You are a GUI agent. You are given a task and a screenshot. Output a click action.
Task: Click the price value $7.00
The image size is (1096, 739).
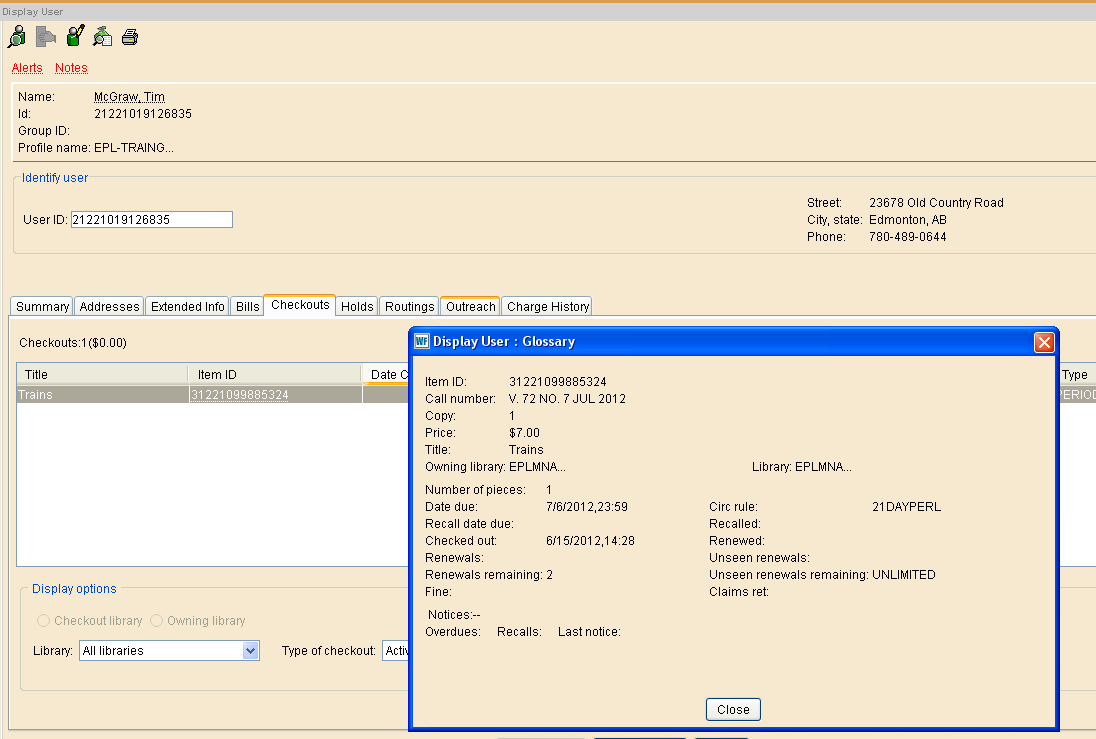click(524, 433)
